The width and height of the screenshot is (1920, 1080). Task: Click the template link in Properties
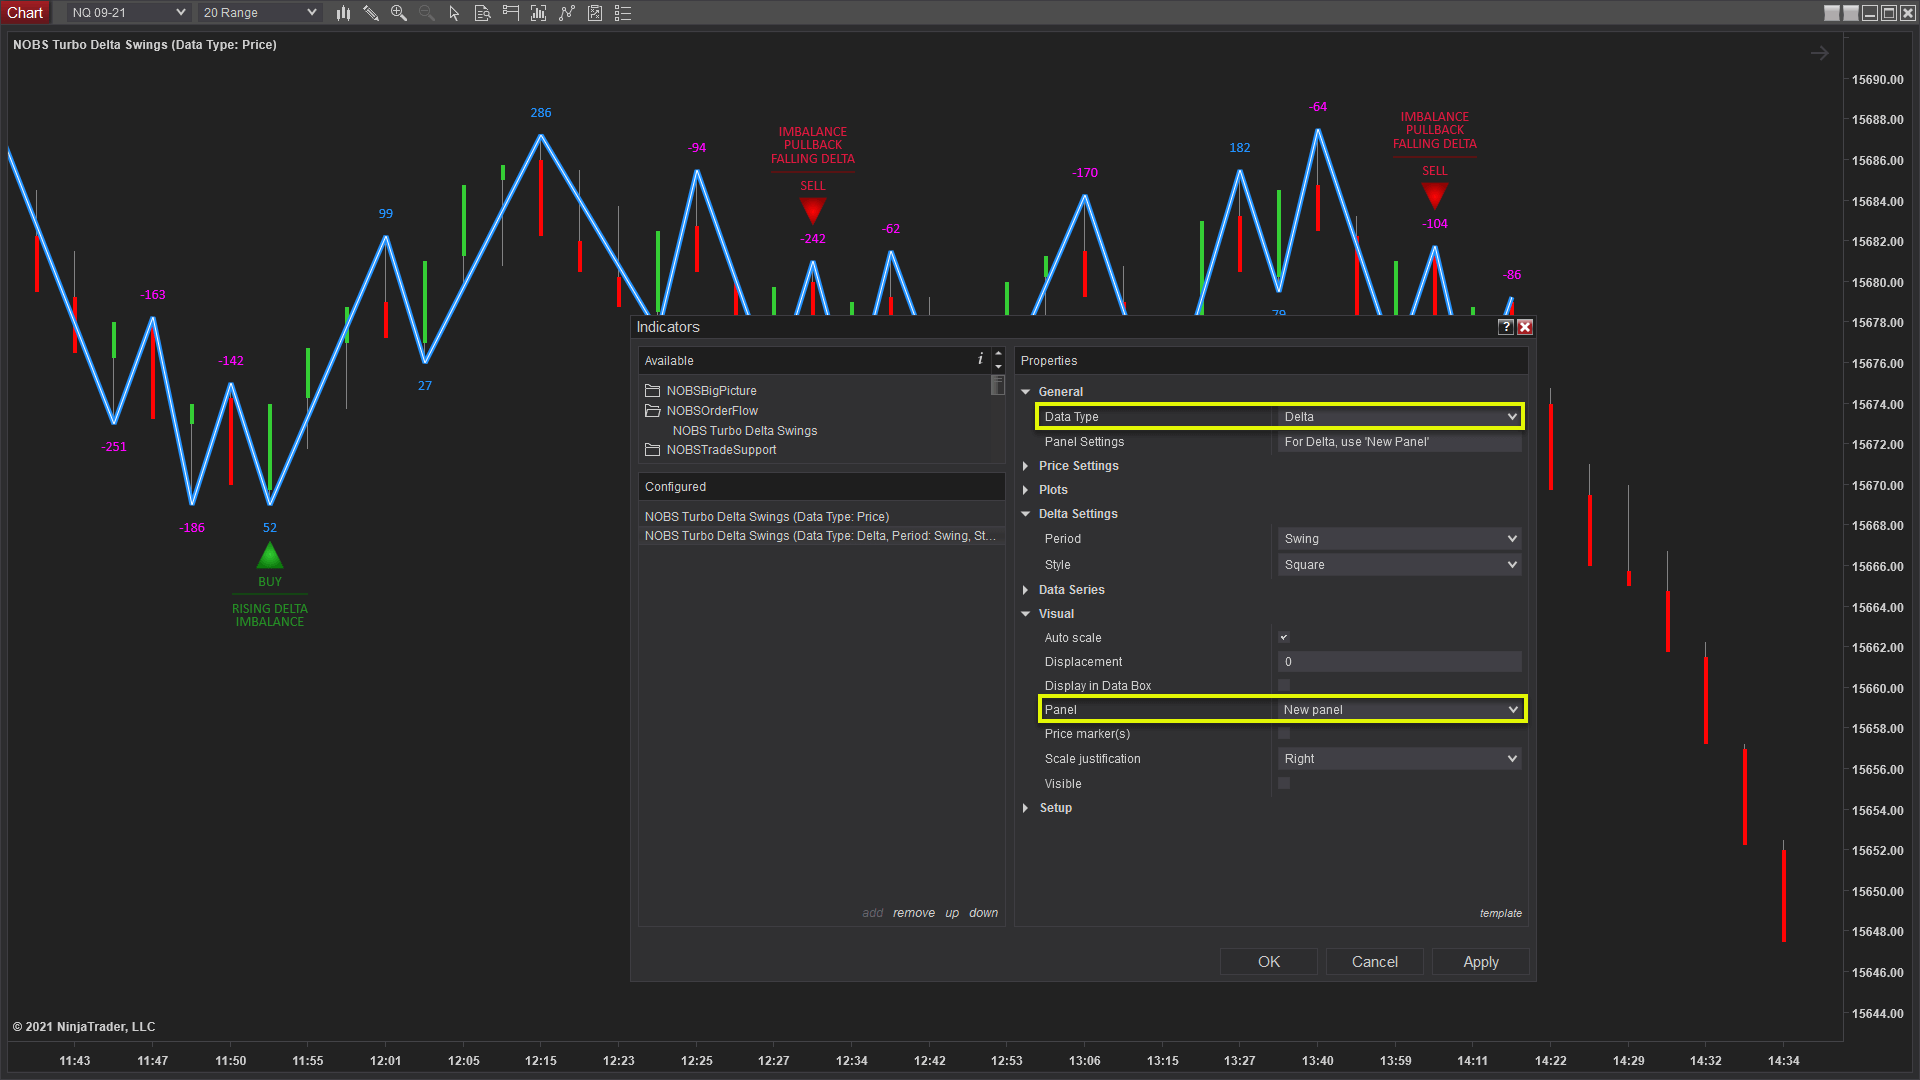point(1501,913)
